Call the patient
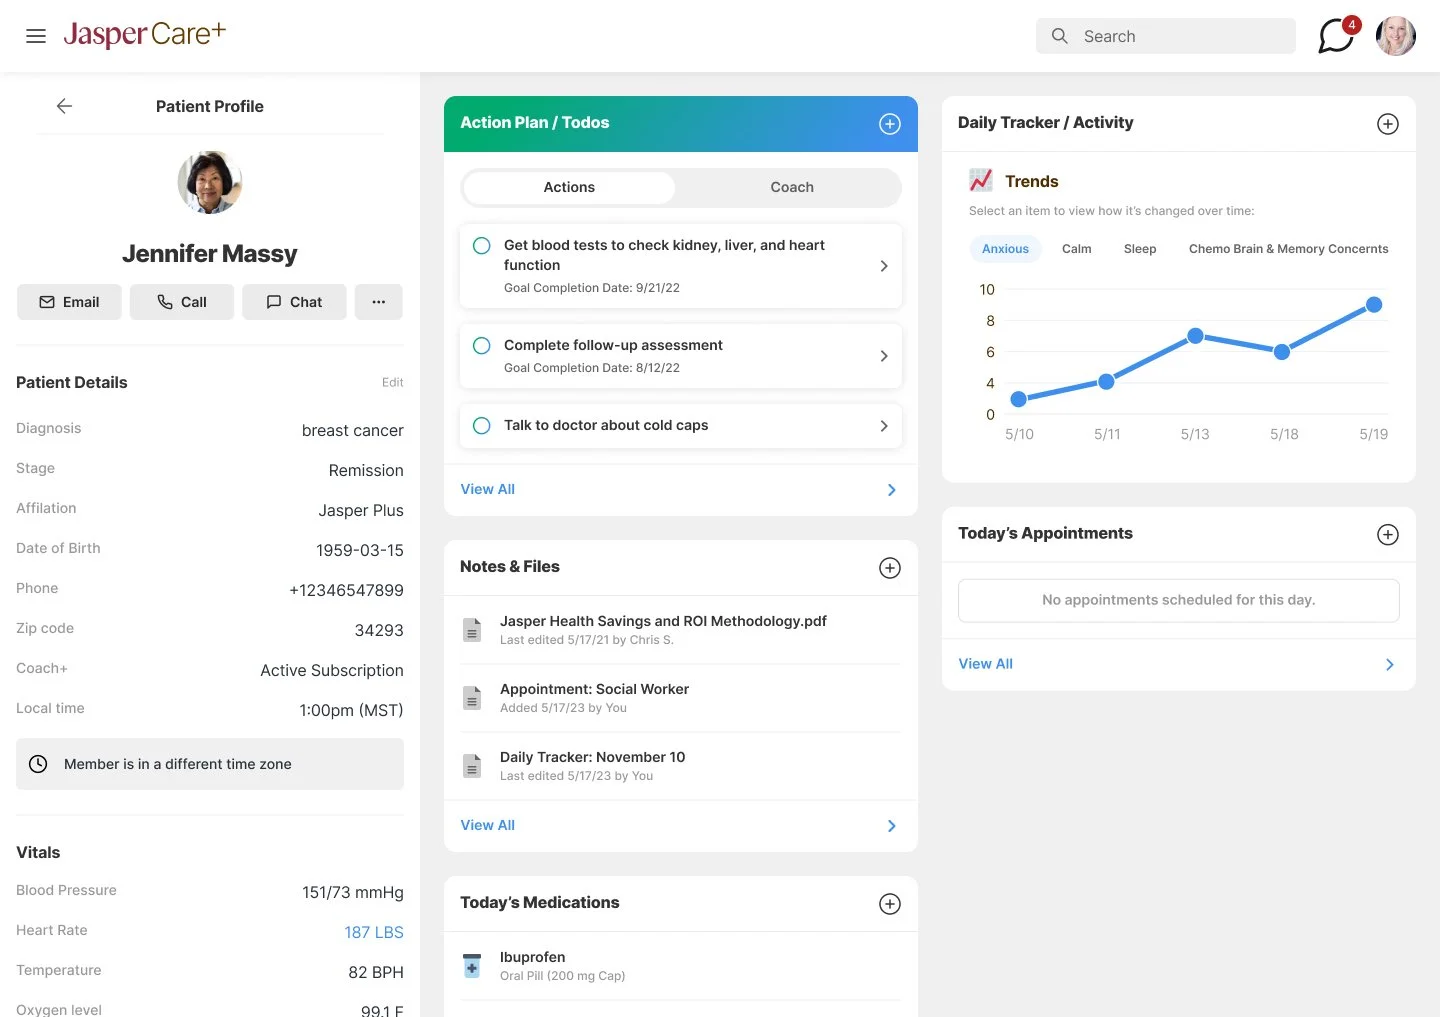 click(182, 302)
